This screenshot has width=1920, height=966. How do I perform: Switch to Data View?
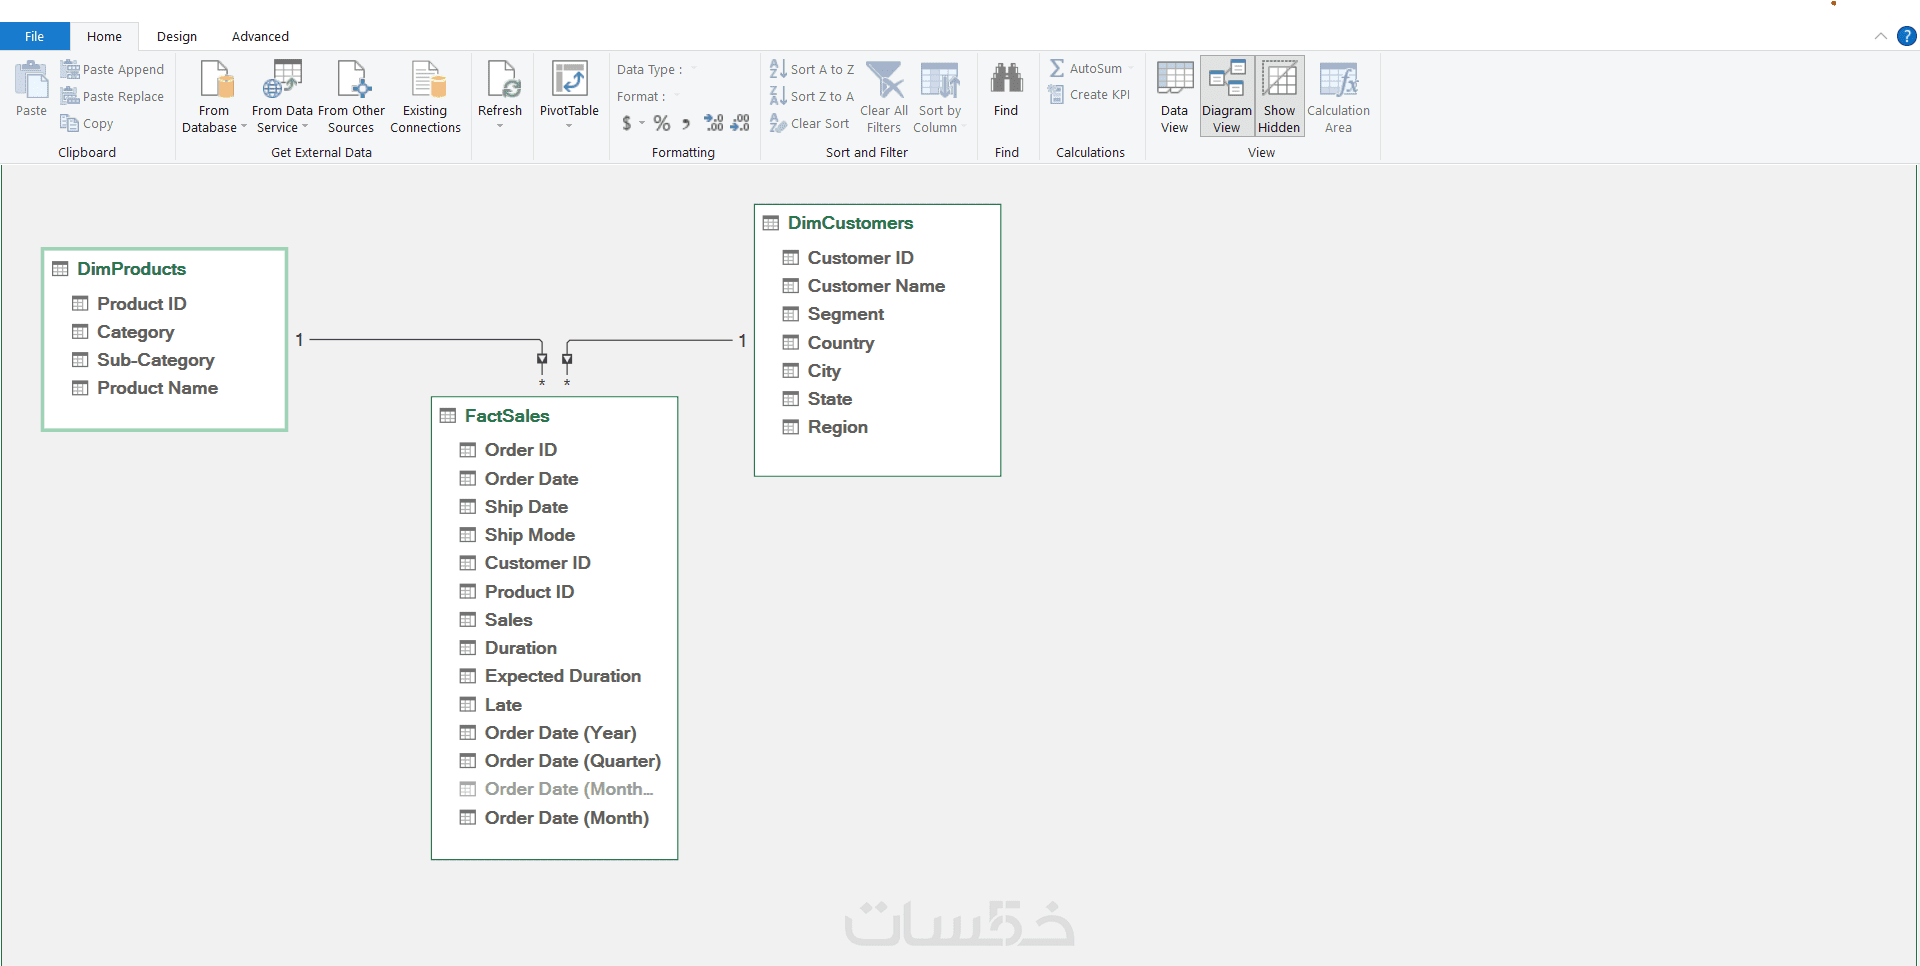click(1174, 96)
